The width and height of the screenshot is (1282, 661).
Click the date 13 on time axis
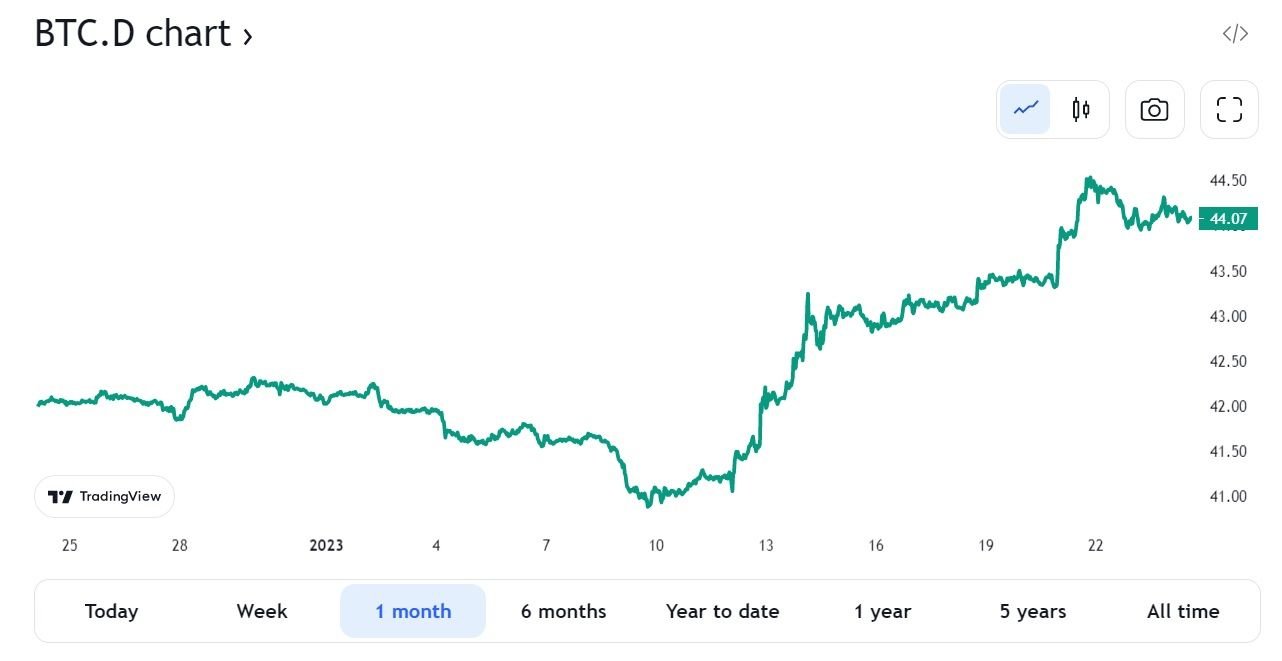tap(766, 545)
